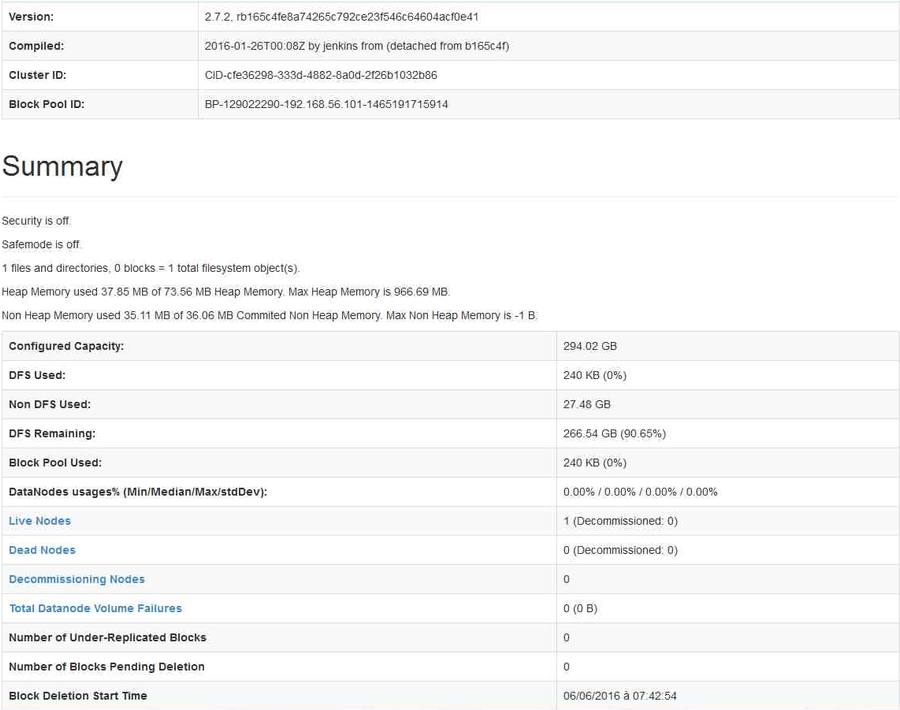The height and width of the screenshot is (710, 900).
Task: Select the DataNodes usages% percentages value
Action: (640, 492)
